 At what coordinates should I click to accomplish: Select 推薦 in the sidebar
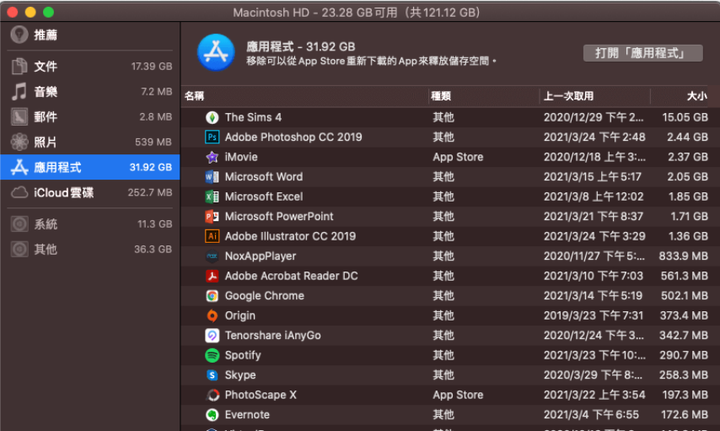pos(90,35)
